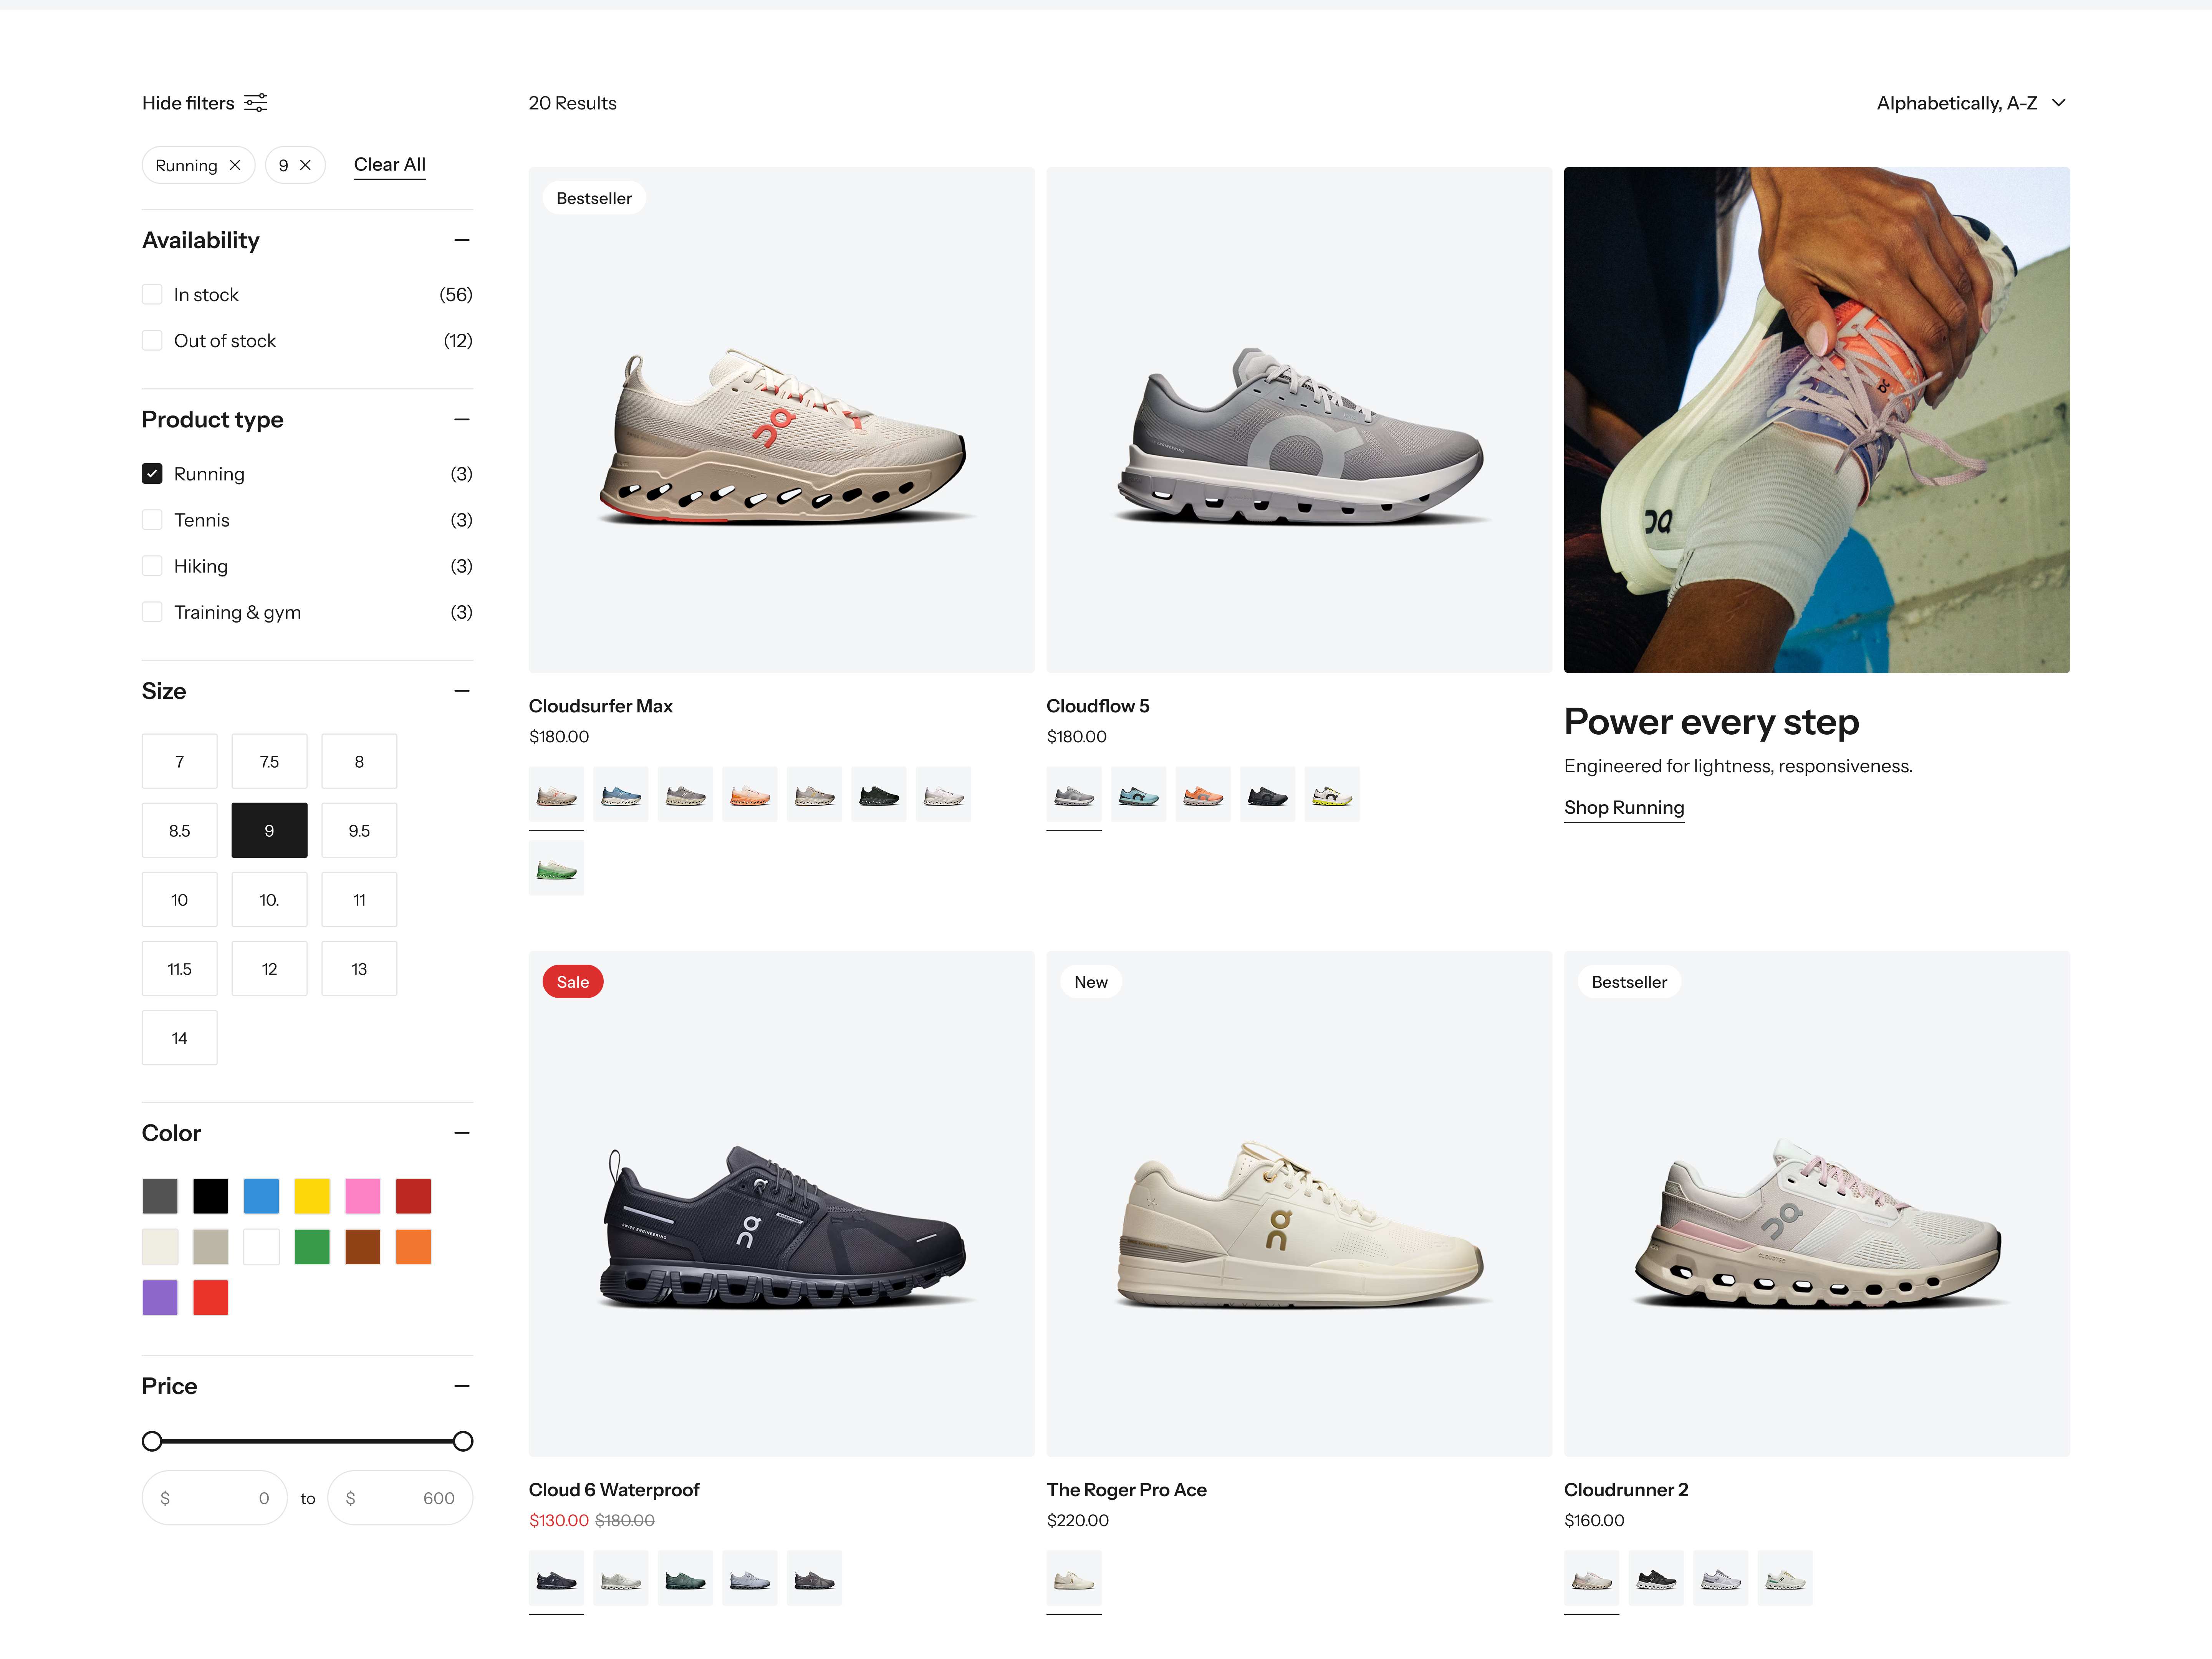Enable the In stock checkbox
The width and height of the screenshot is (2212, 1659).
point(152,294)
